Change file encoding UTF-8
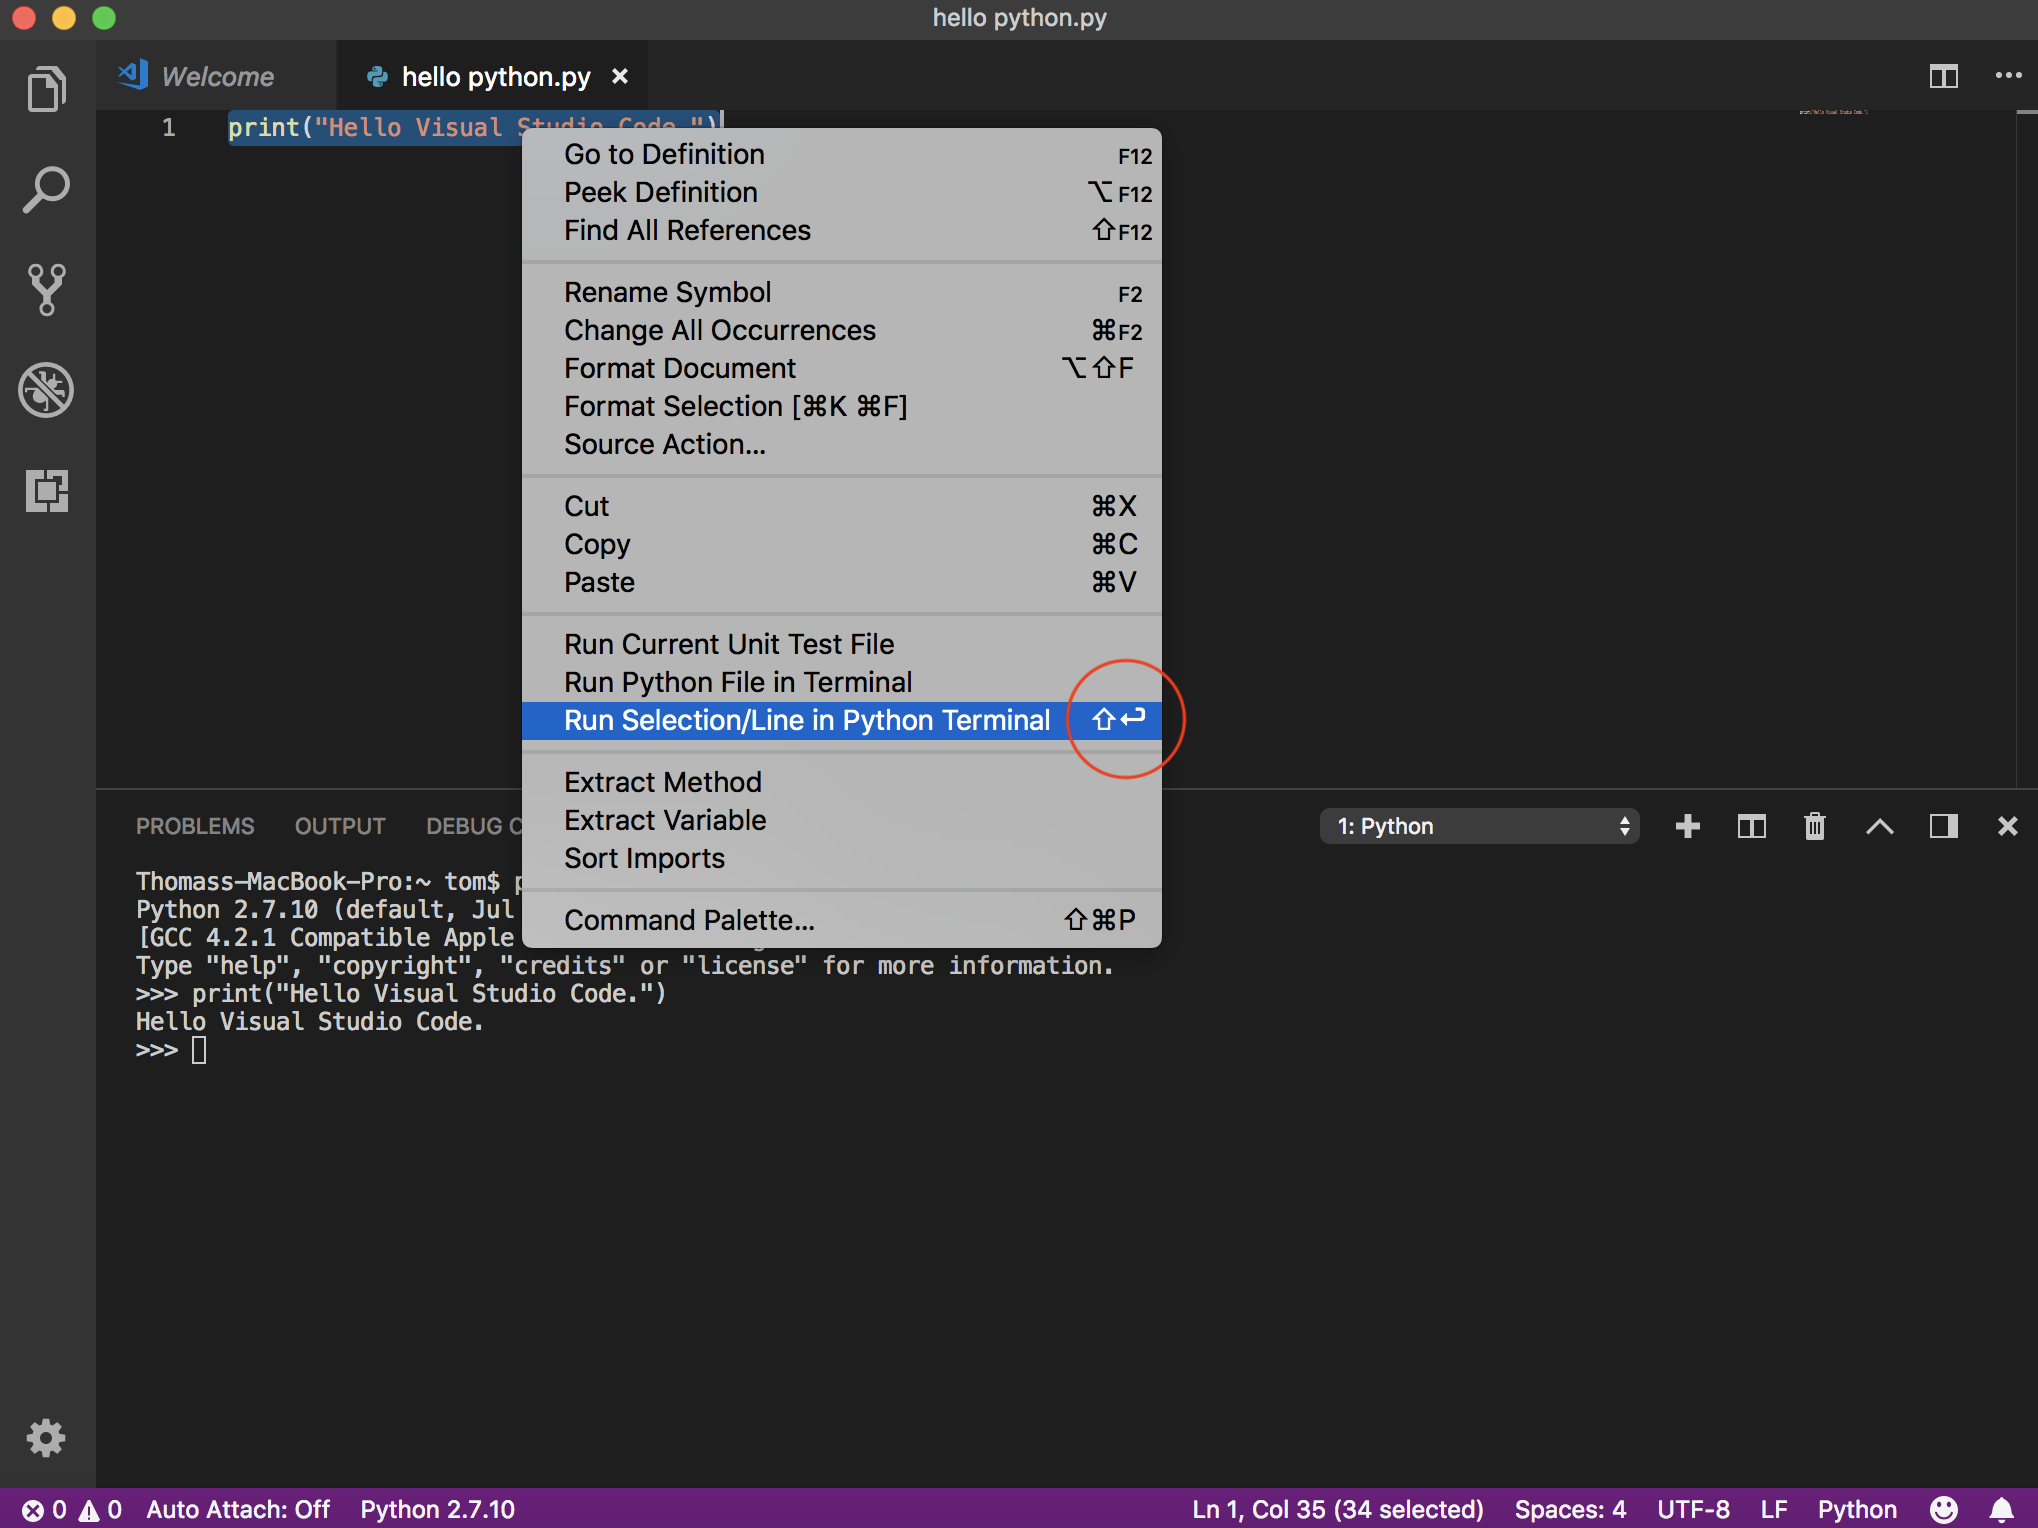 1693,1509
